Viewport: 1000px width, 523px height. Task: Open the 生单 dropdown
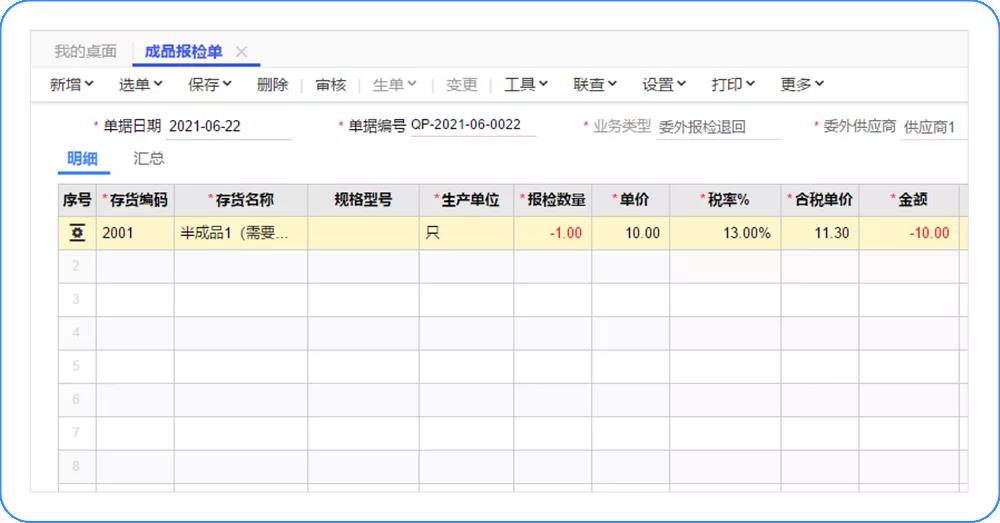pyautogui.click(x=394, y=84)
